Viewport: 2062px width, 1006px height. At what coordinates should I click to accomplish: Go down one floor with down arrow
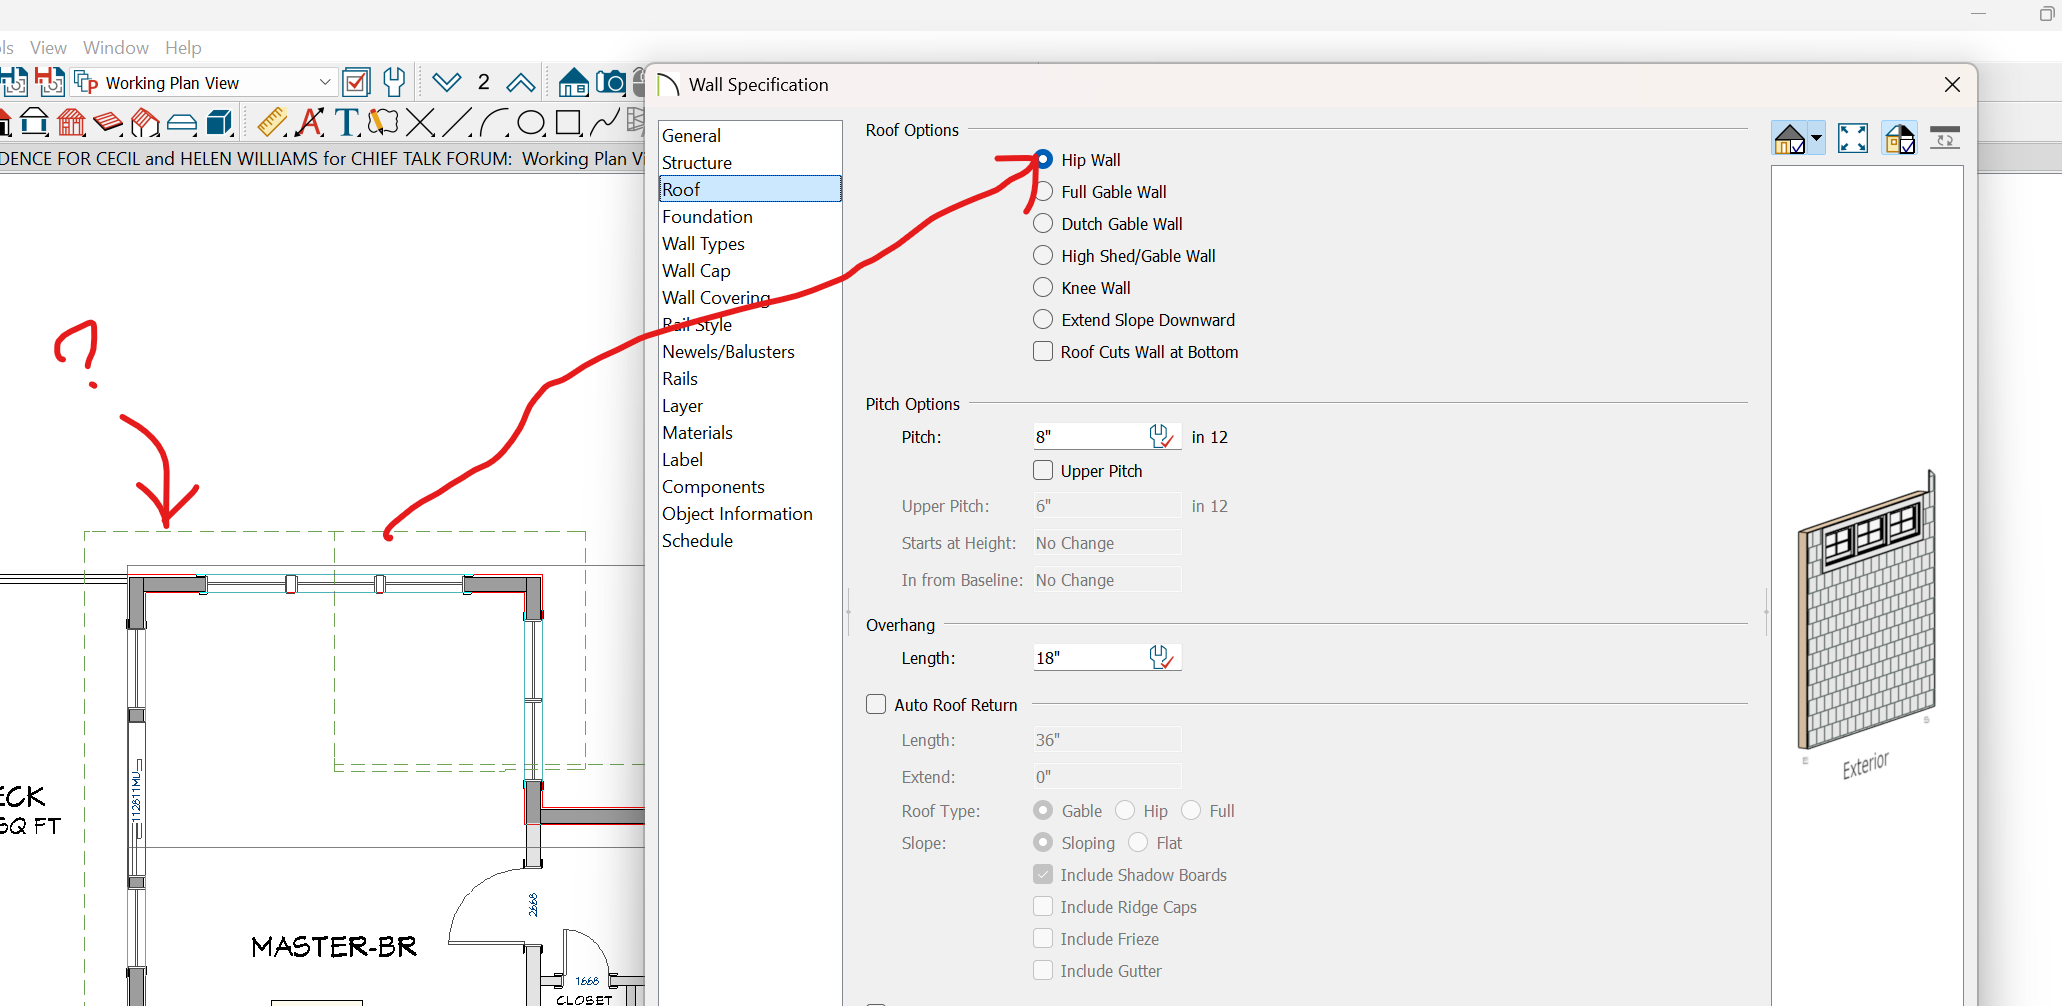coord(446,82)
